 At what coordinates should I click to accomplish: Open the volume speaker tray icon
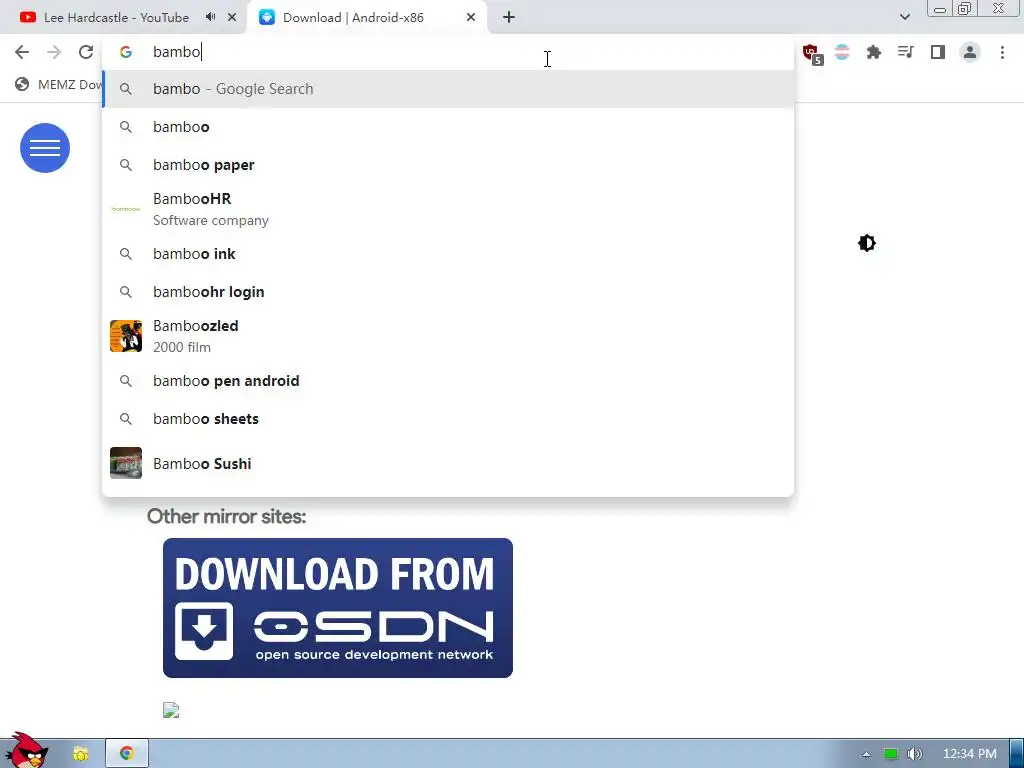tap(915, 754)
